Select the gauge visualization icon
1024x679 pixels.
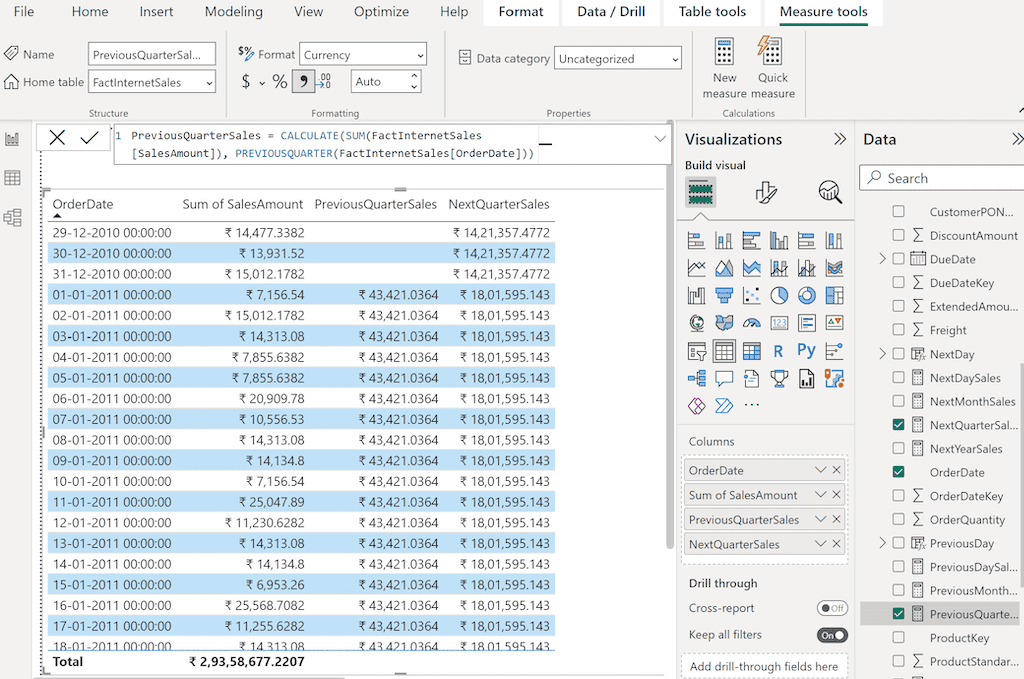[x=752, y=322]
